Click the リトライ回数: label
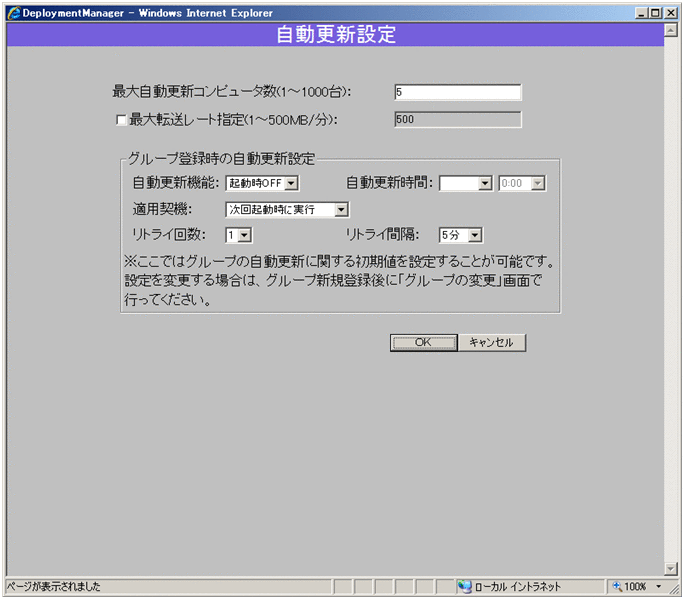The height and width of the screenshot is (600, 685). pyautogui.click(x=169, y=235)
